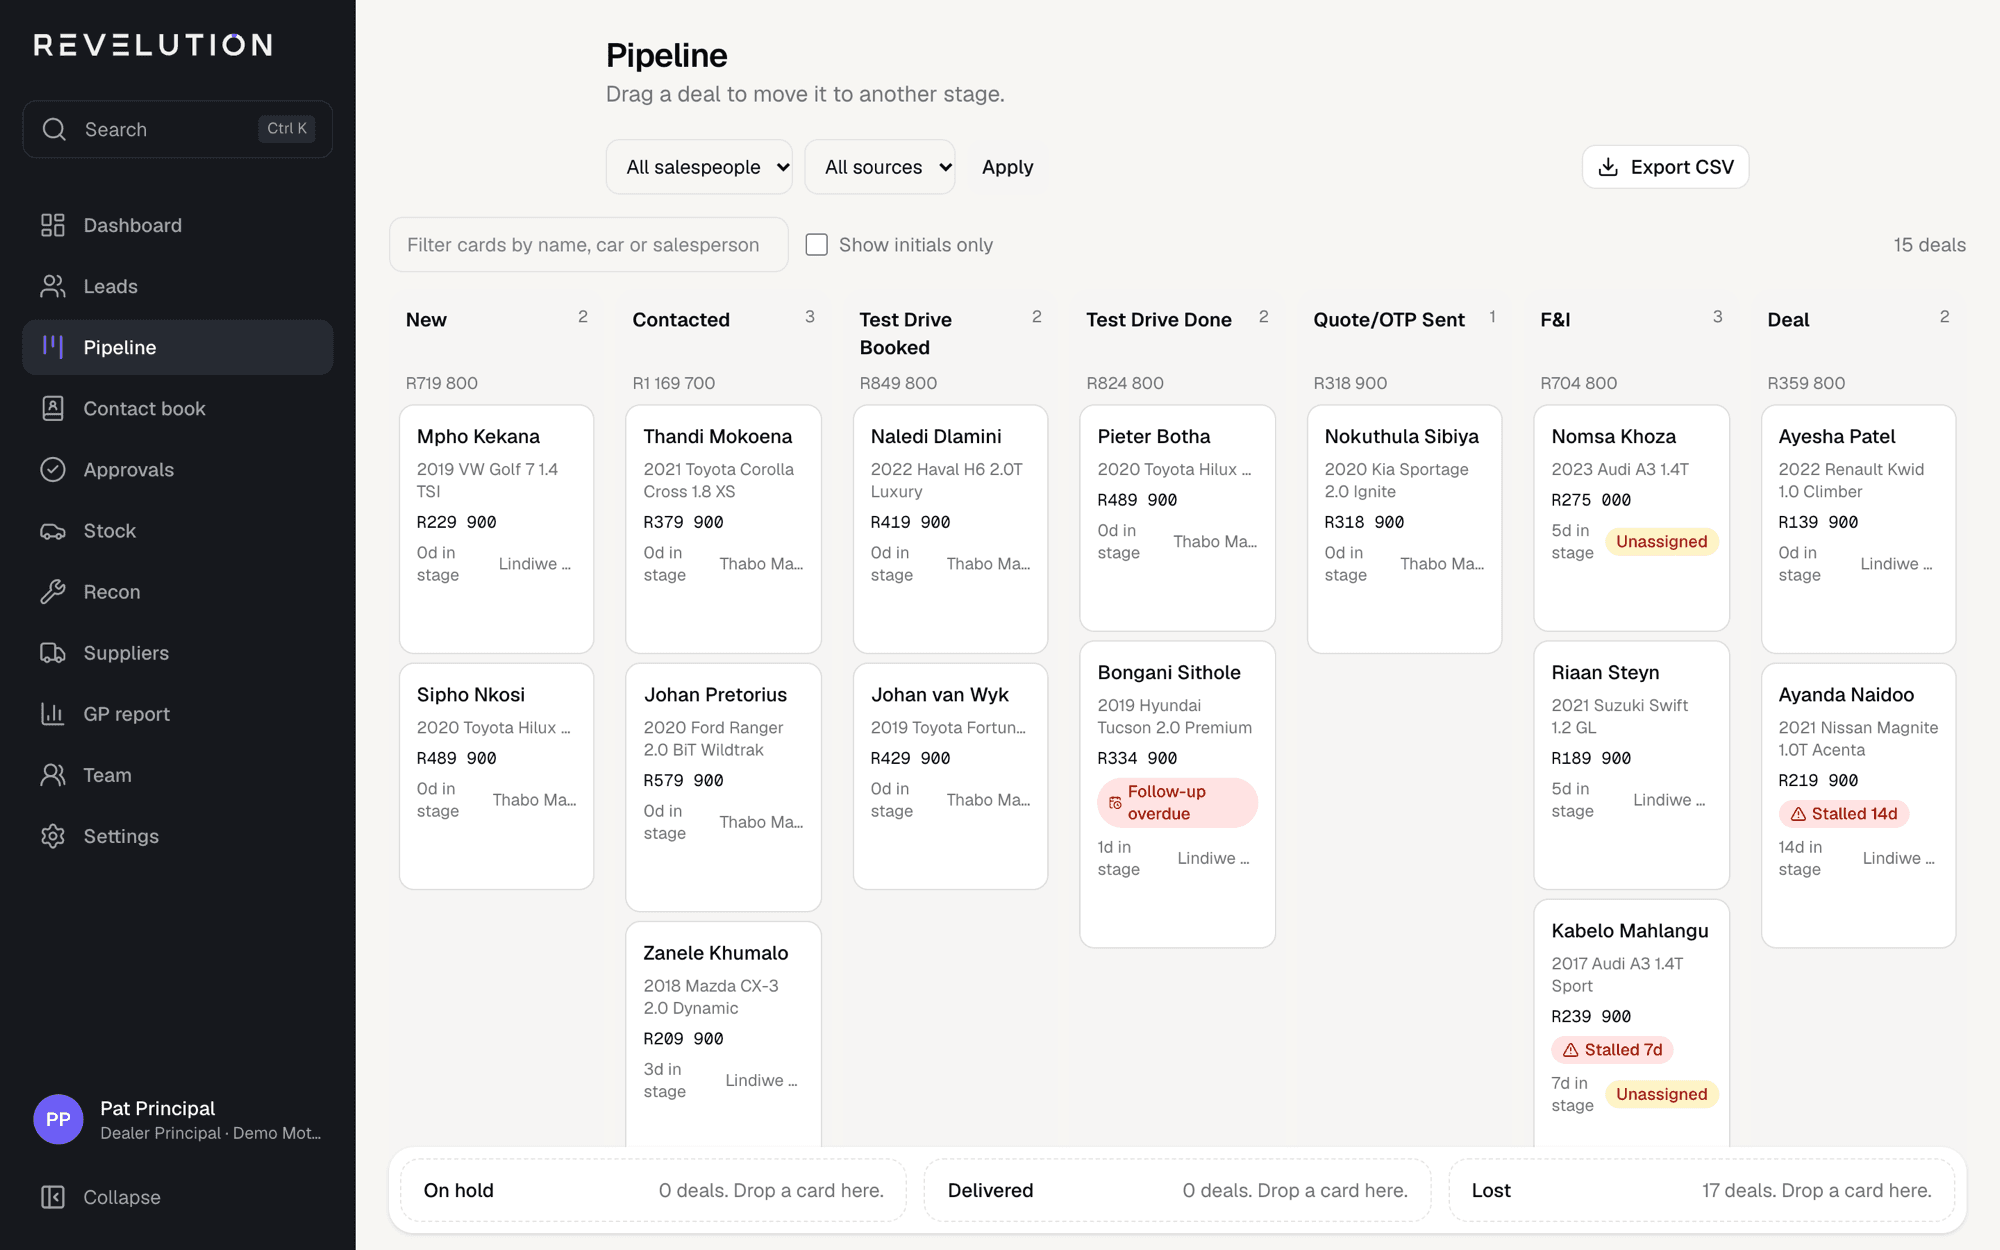Click Unassigned badge on Nomsa Khoza card

pos(1662,542)
